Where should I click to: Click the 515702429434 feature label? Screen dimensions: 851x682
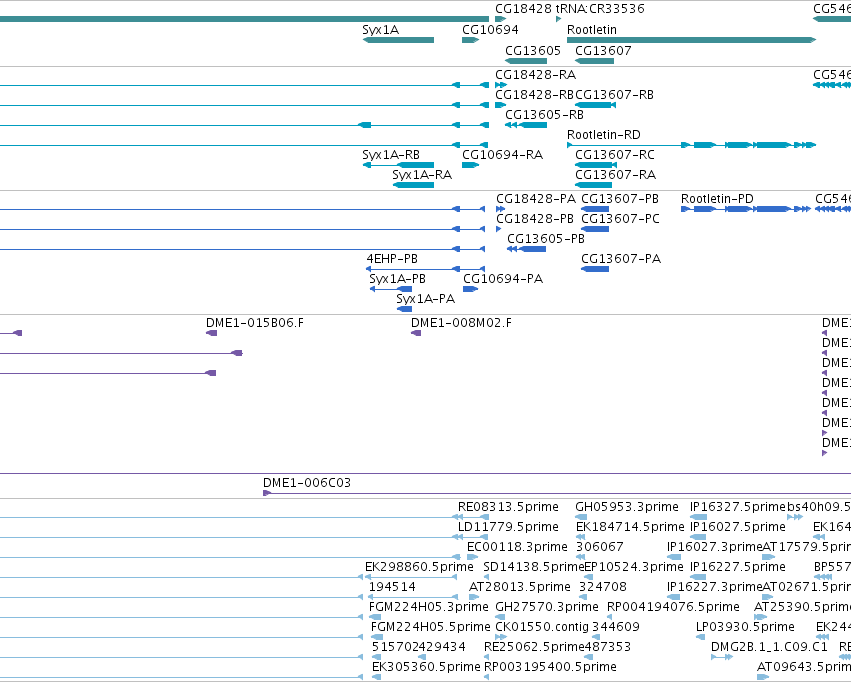tap(418, 647)
